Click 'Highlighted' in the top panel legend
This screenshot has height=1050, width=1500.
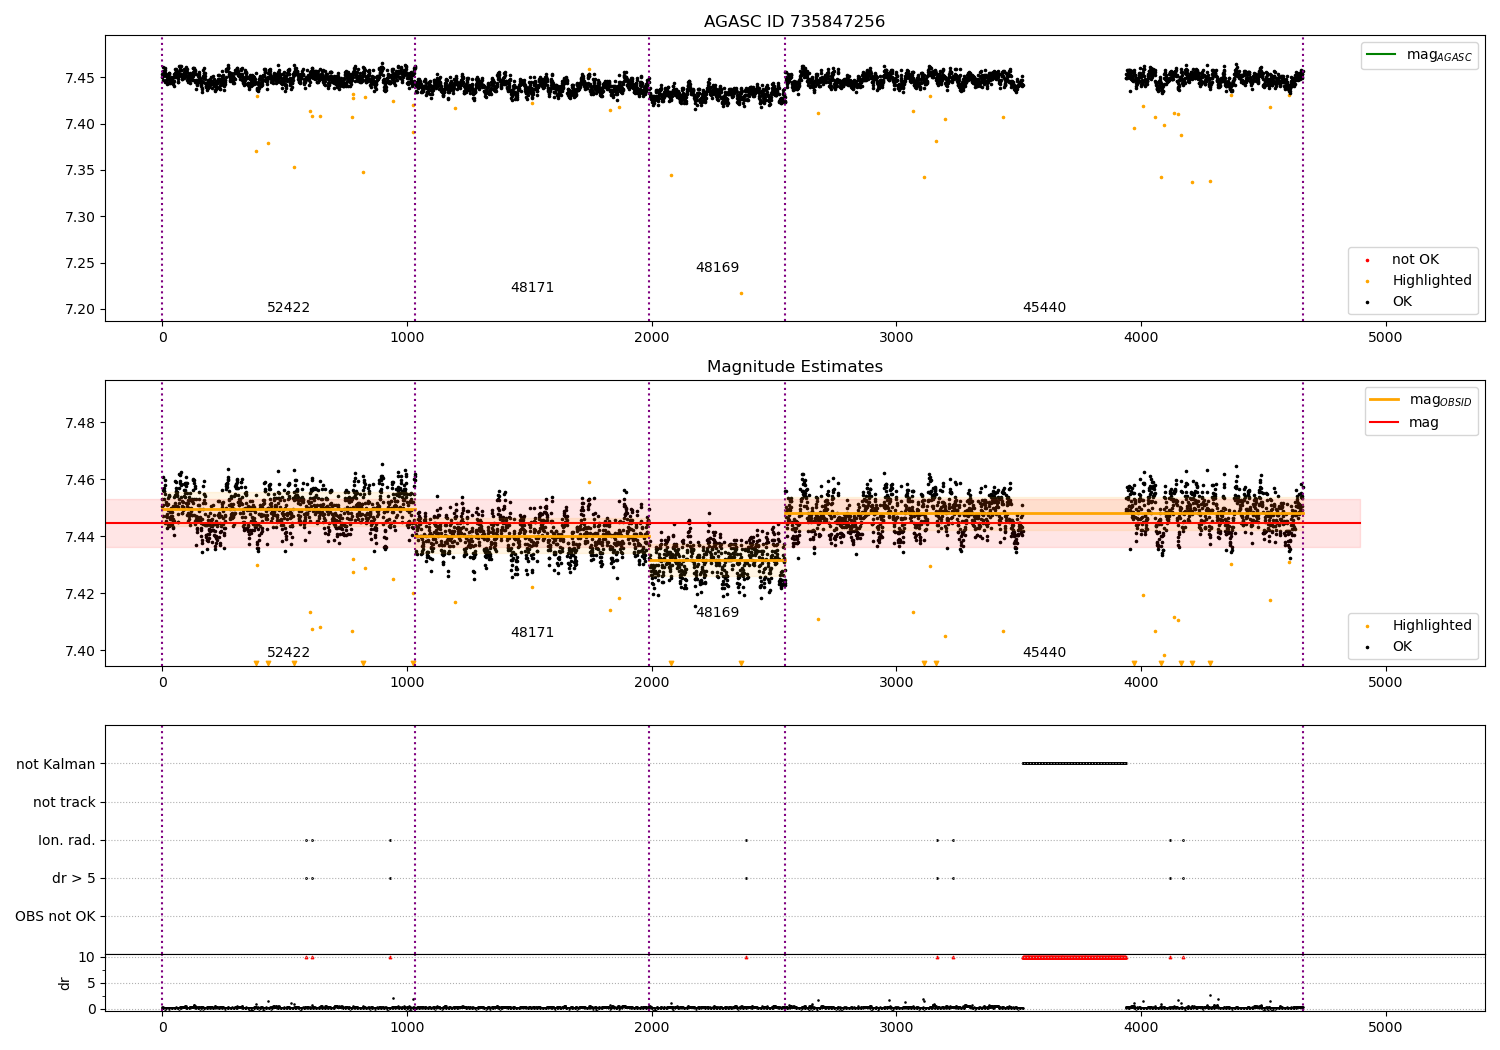(1432, 280)
